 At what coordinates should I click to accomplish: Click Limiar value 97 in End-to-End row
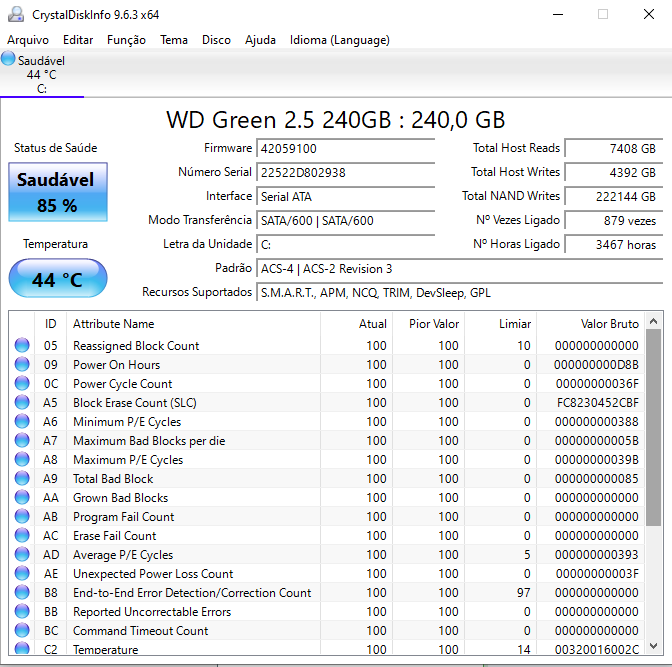click(523, 592)
